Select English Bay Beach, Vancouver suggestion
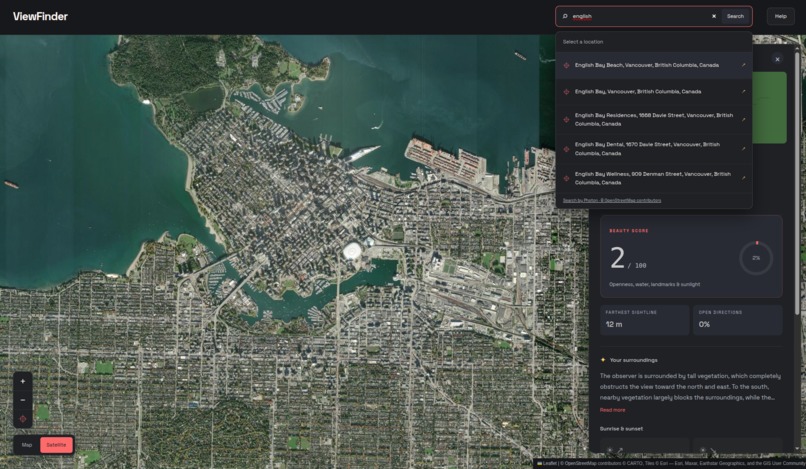The image size is (806, 469). (654, 65)
